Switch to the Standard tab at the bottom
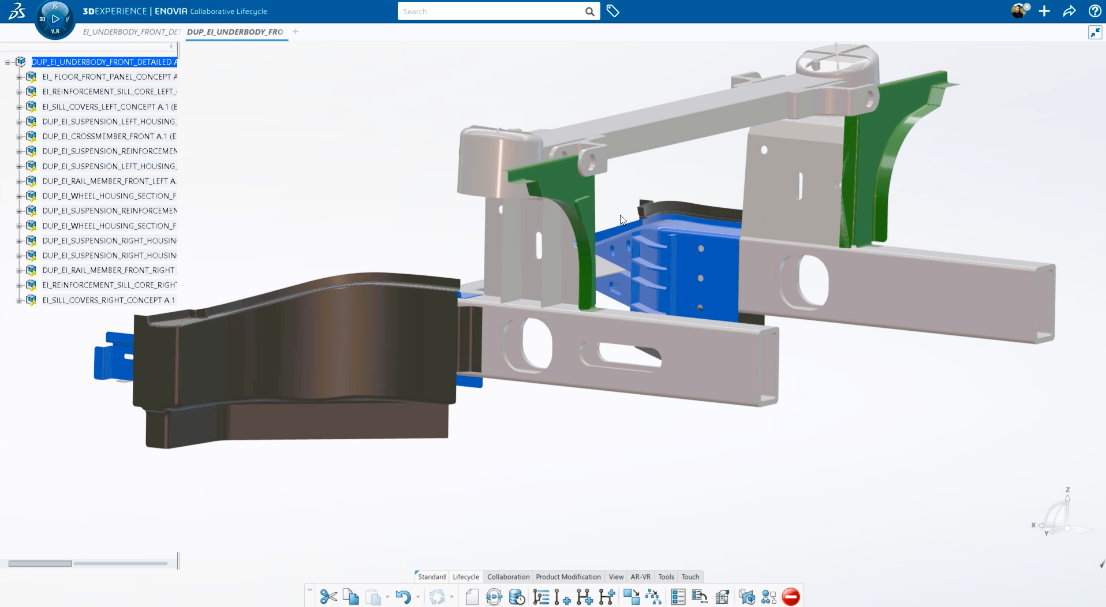This screenshot has height=607, width=1106. [x=432, y=576]
